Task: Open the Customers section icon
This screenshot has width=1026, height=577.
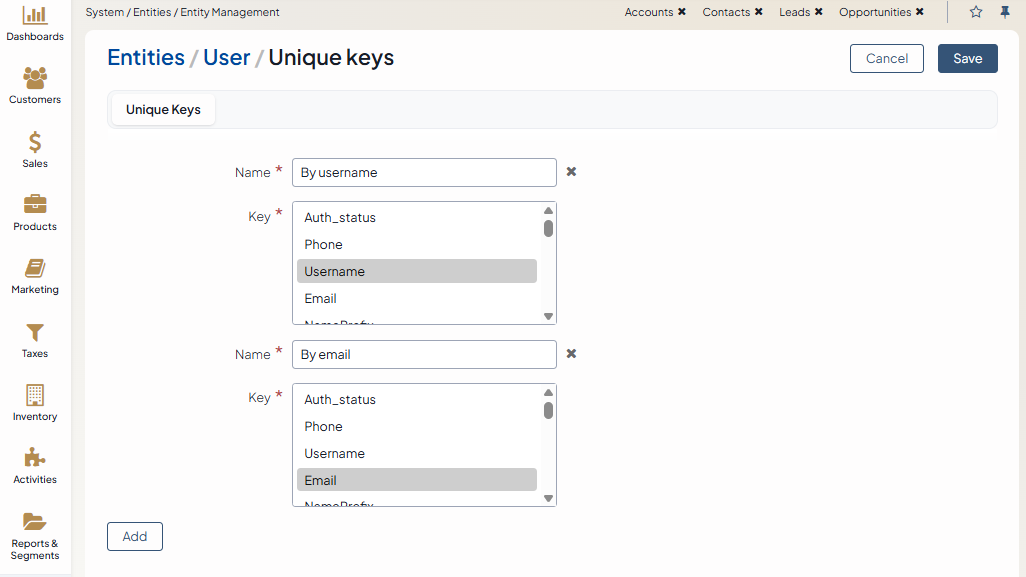Action: tap(35, 78)
